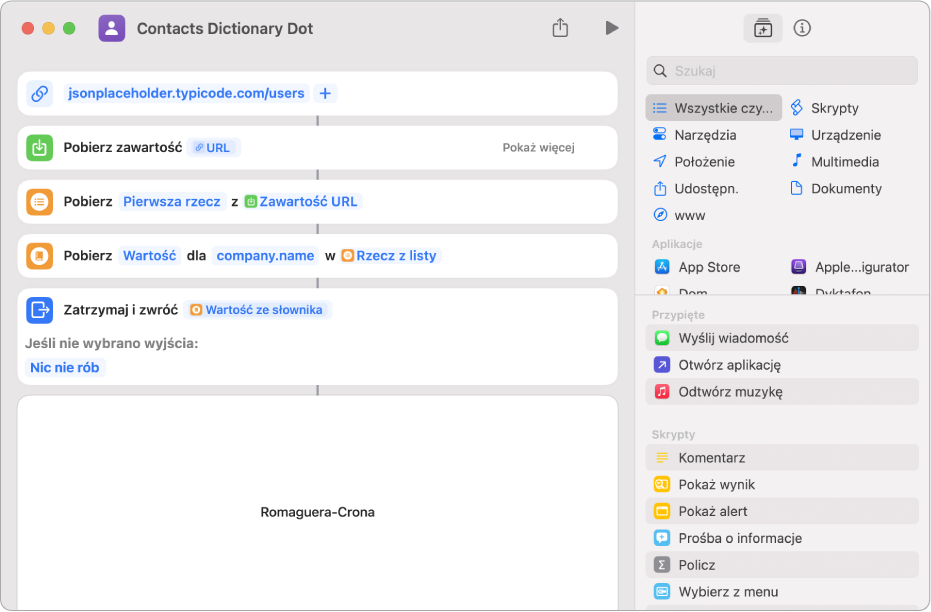Select the Multimedia category

click(844, 161)
